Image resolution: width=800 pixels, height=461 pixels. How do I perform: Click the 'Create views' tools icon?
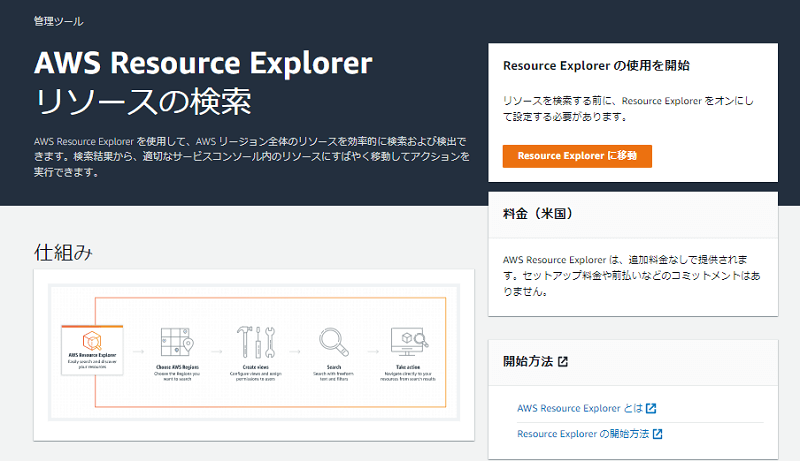pyautogui.click(x=256, y=342)
